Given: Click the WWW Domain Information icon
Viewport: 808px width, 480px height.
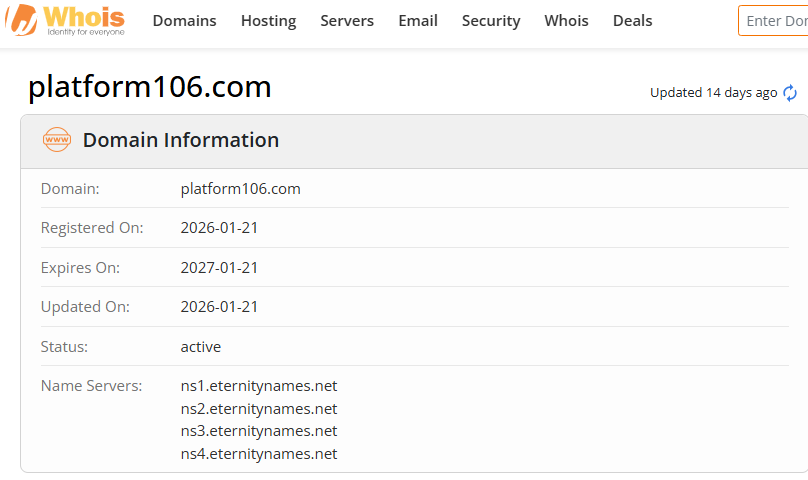Looking at the screenshot, I should coord(57,140).
